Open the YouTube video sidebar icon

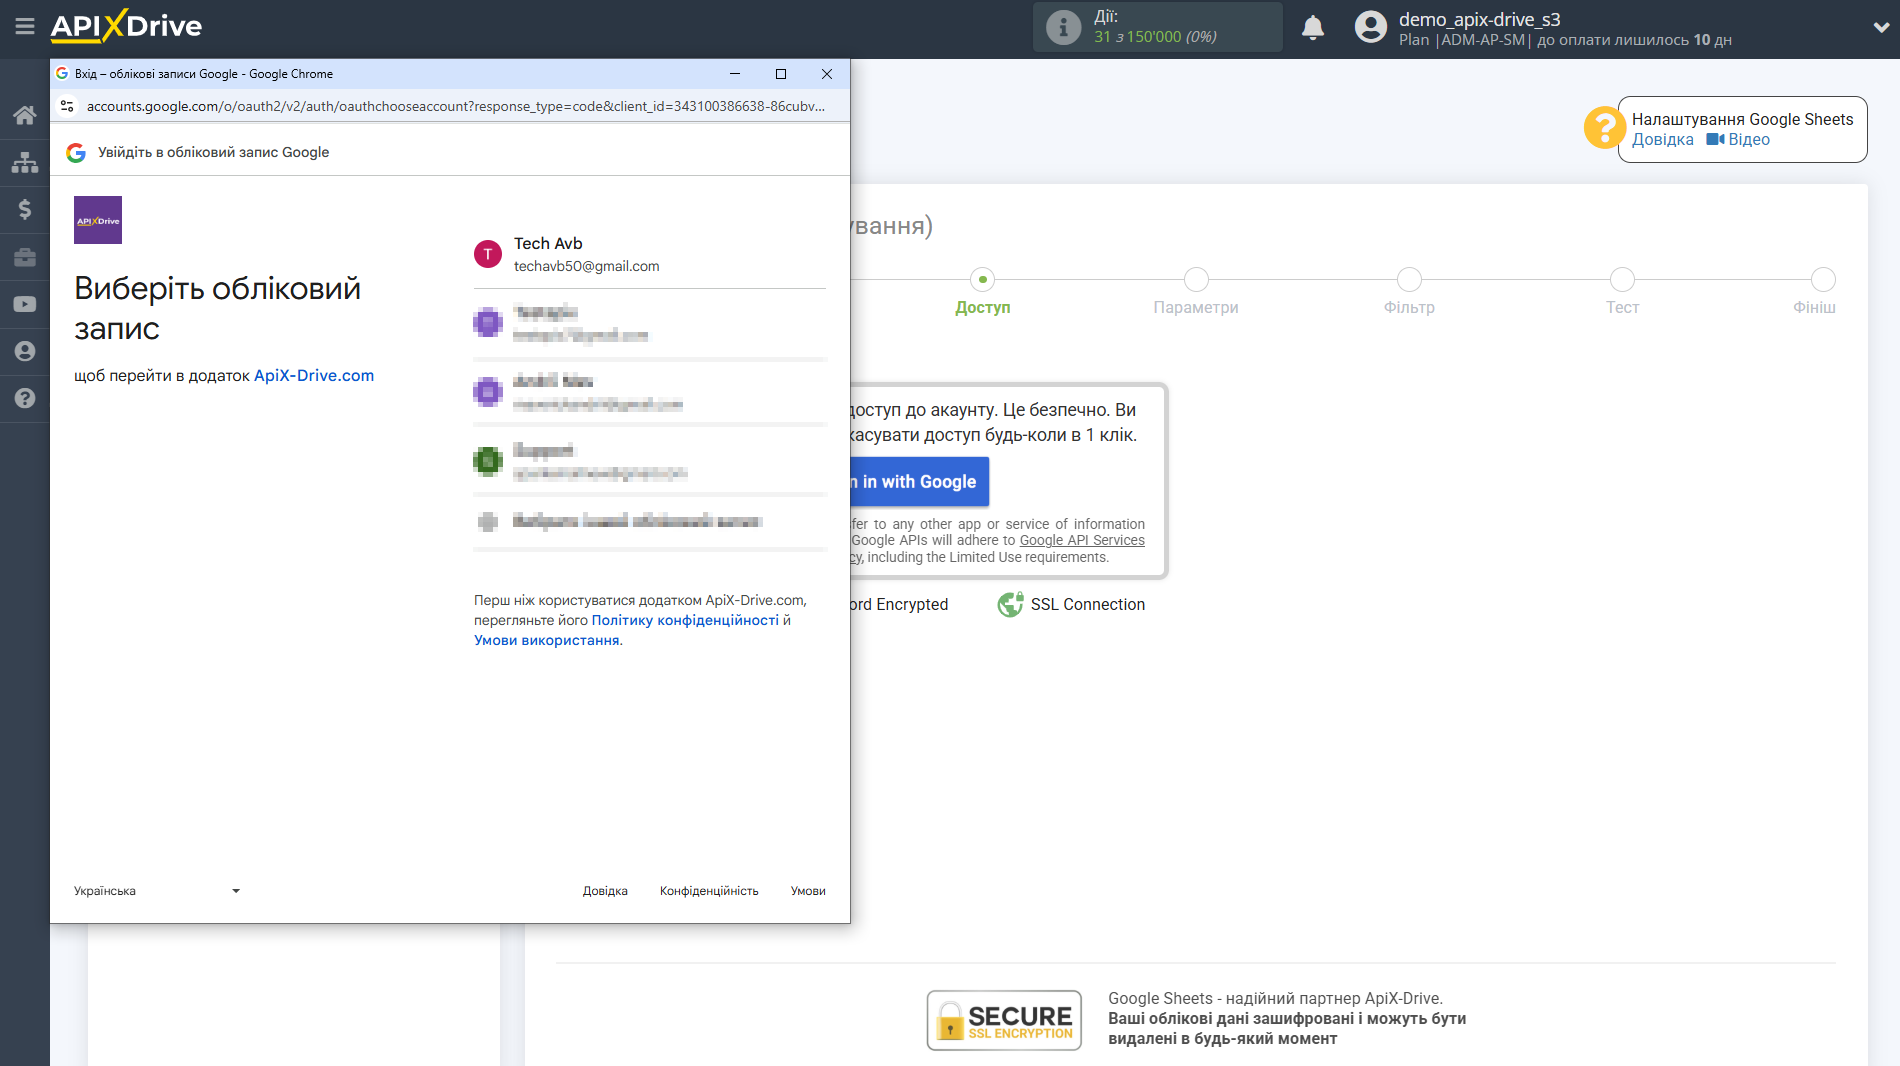(x=25, y=304)
